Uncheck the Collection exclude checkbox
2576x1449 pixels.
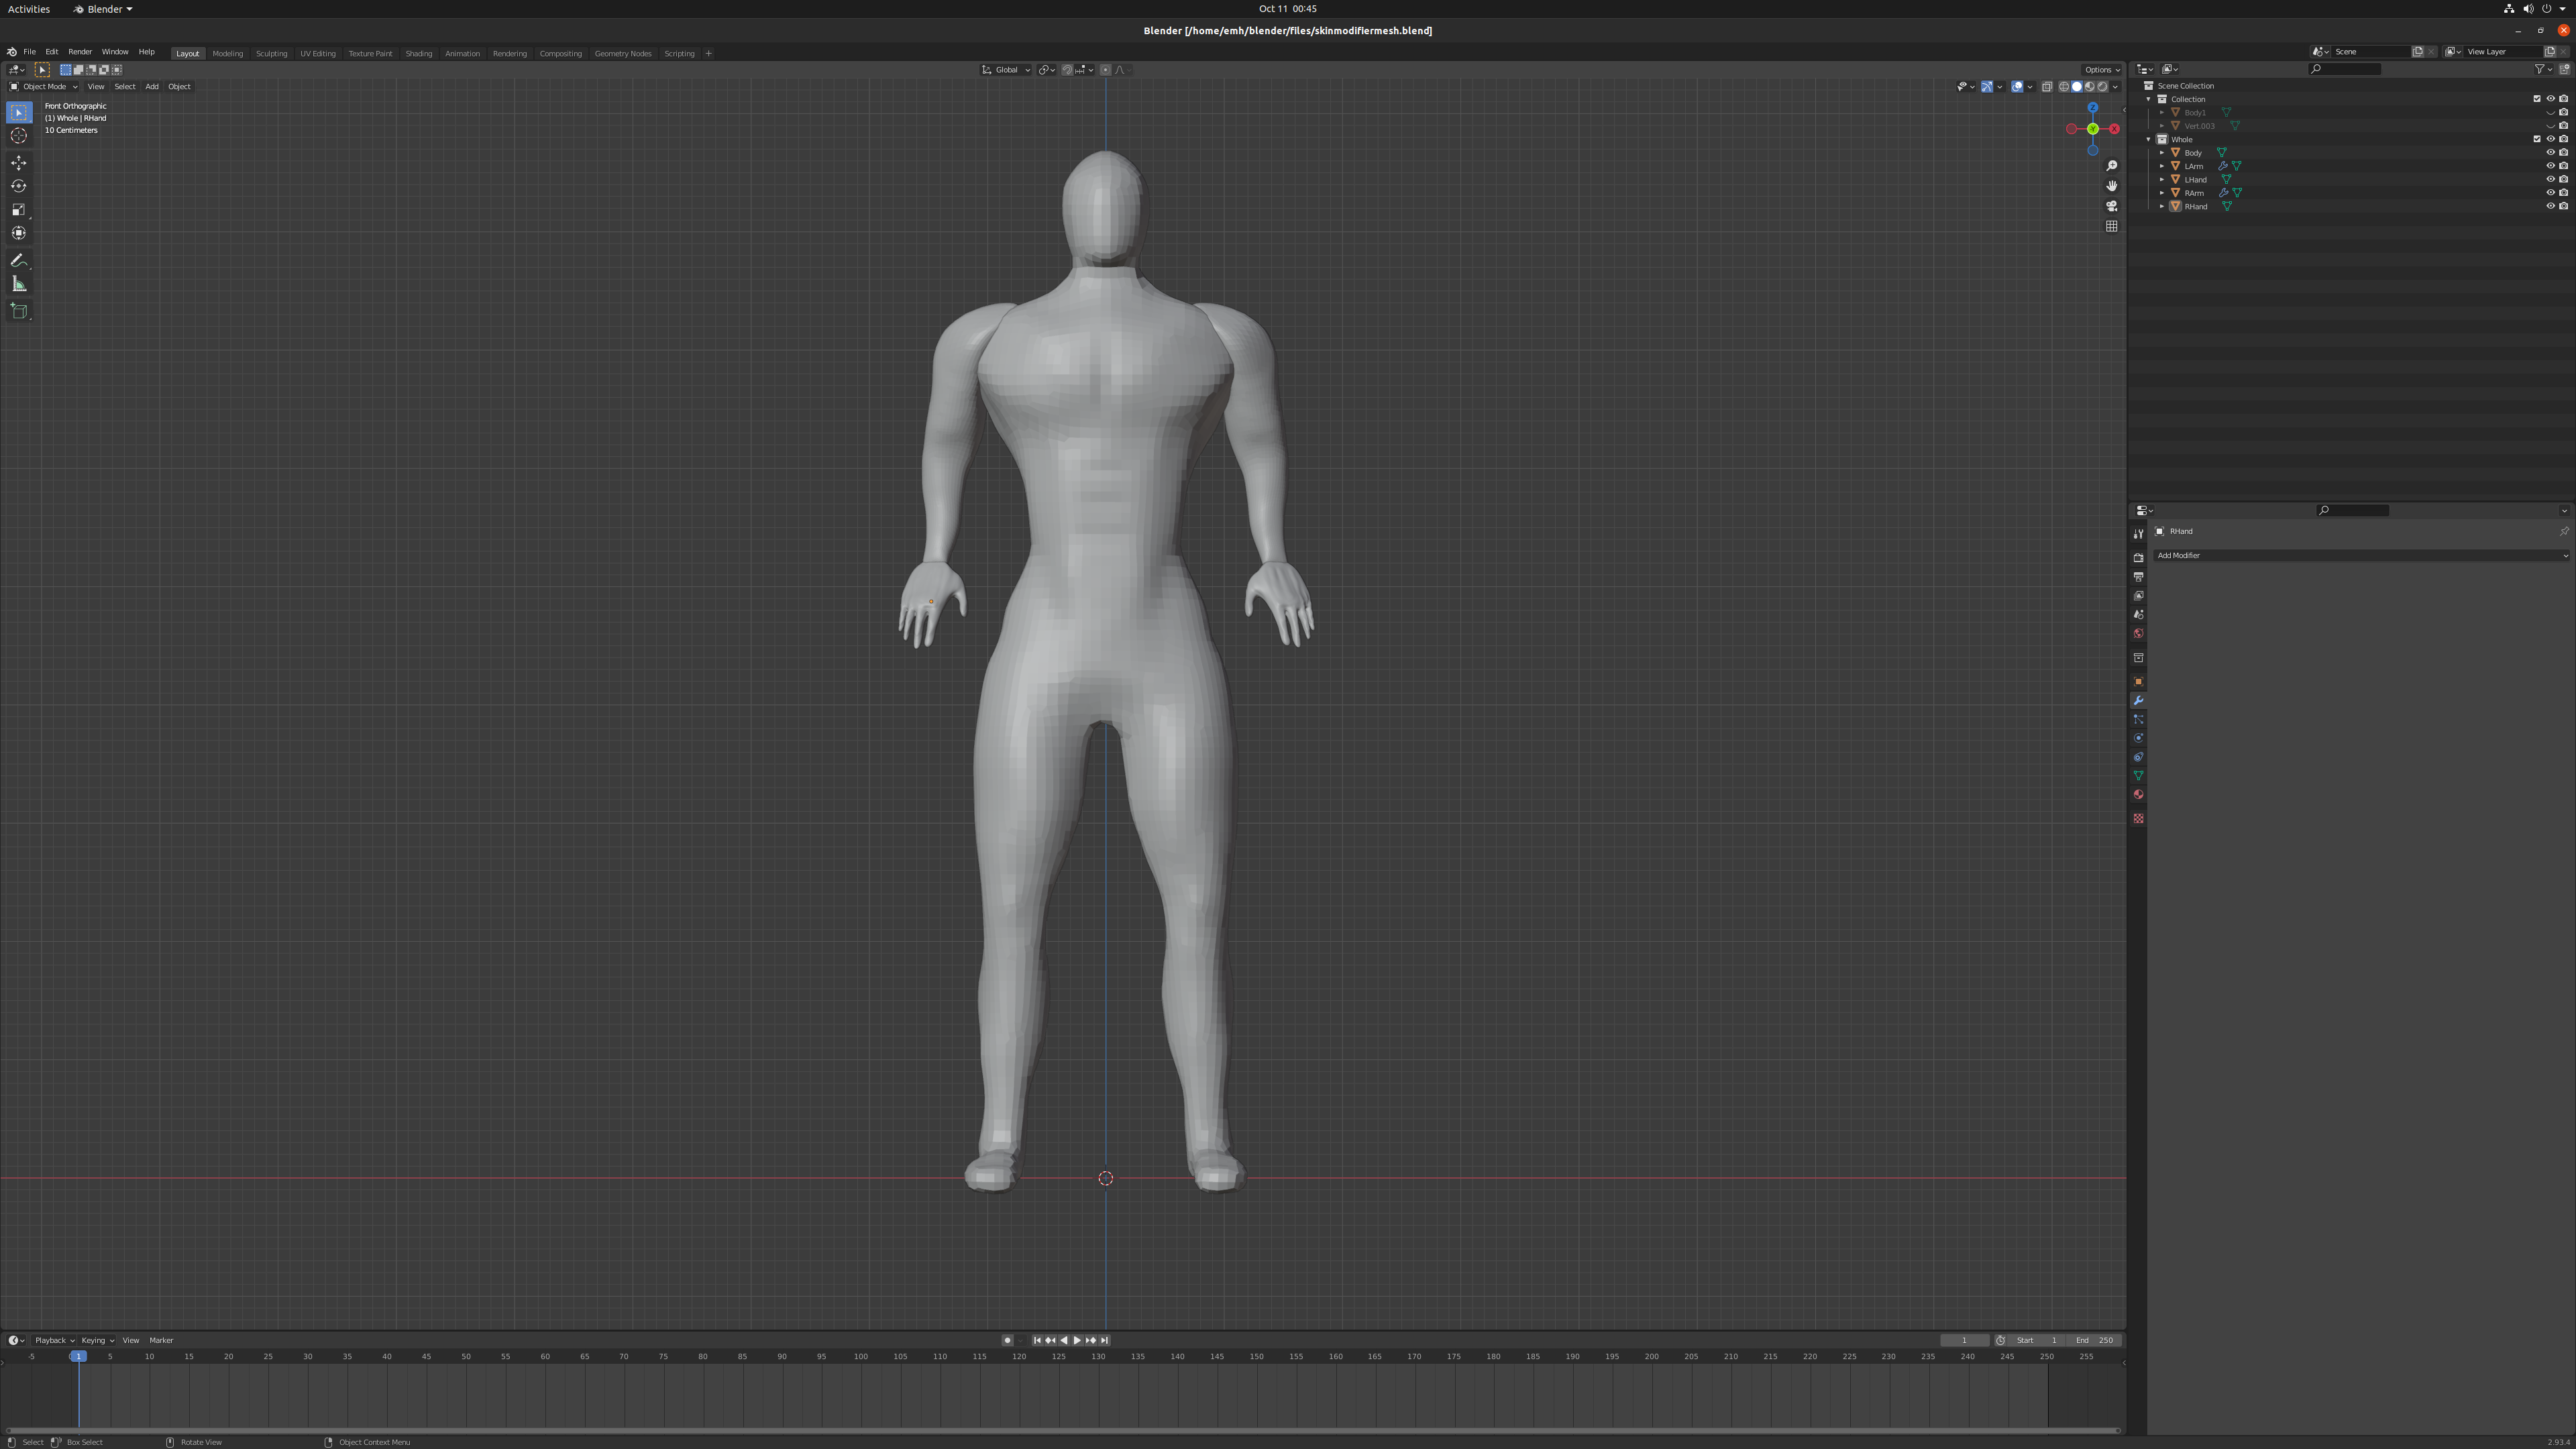click(2537, 99)
